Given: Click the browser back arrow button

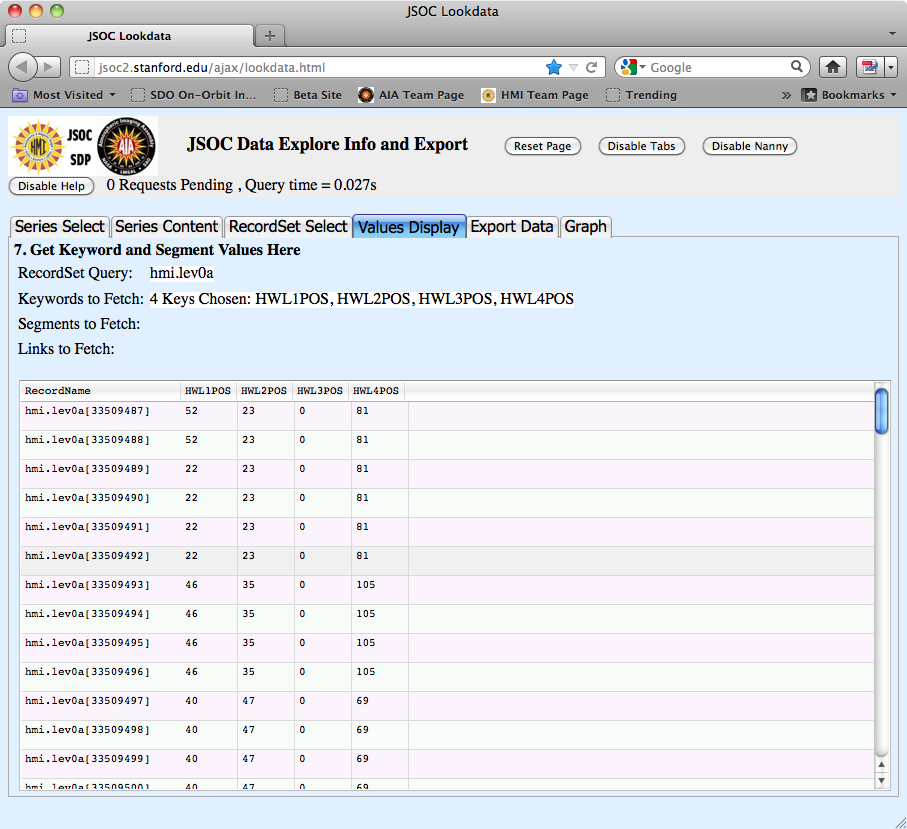Looking at the screenshot, I should tap(23, 67).
